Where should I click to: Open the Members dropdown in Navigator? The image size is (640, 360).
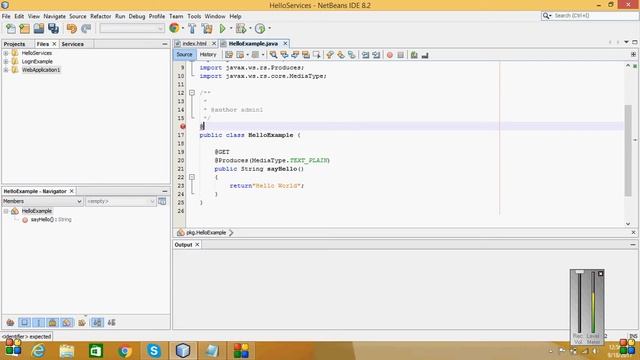pos(43,201)
